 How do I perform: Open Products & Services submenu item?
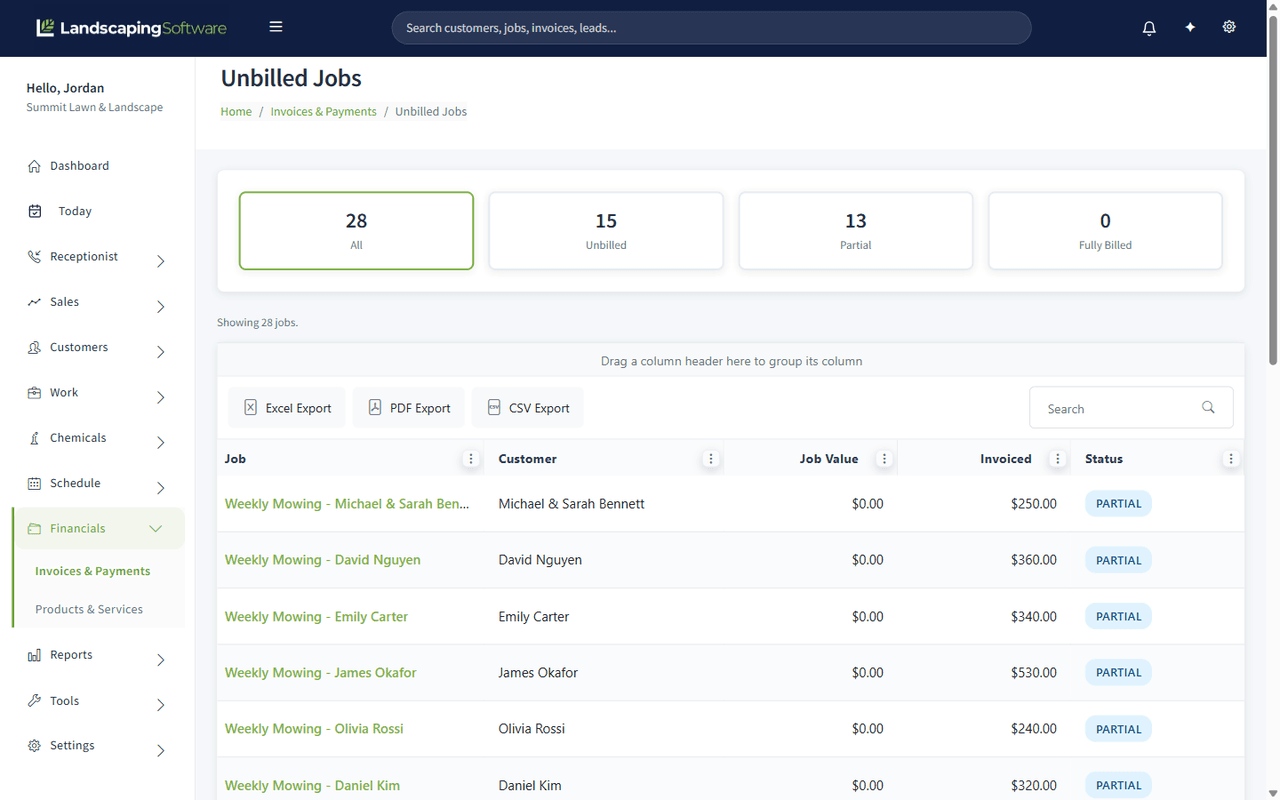click(89, 609)
